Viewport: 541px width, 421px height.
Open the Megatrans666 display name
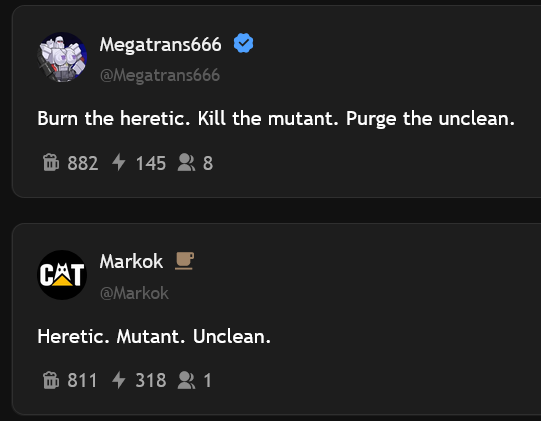[160, 45]
